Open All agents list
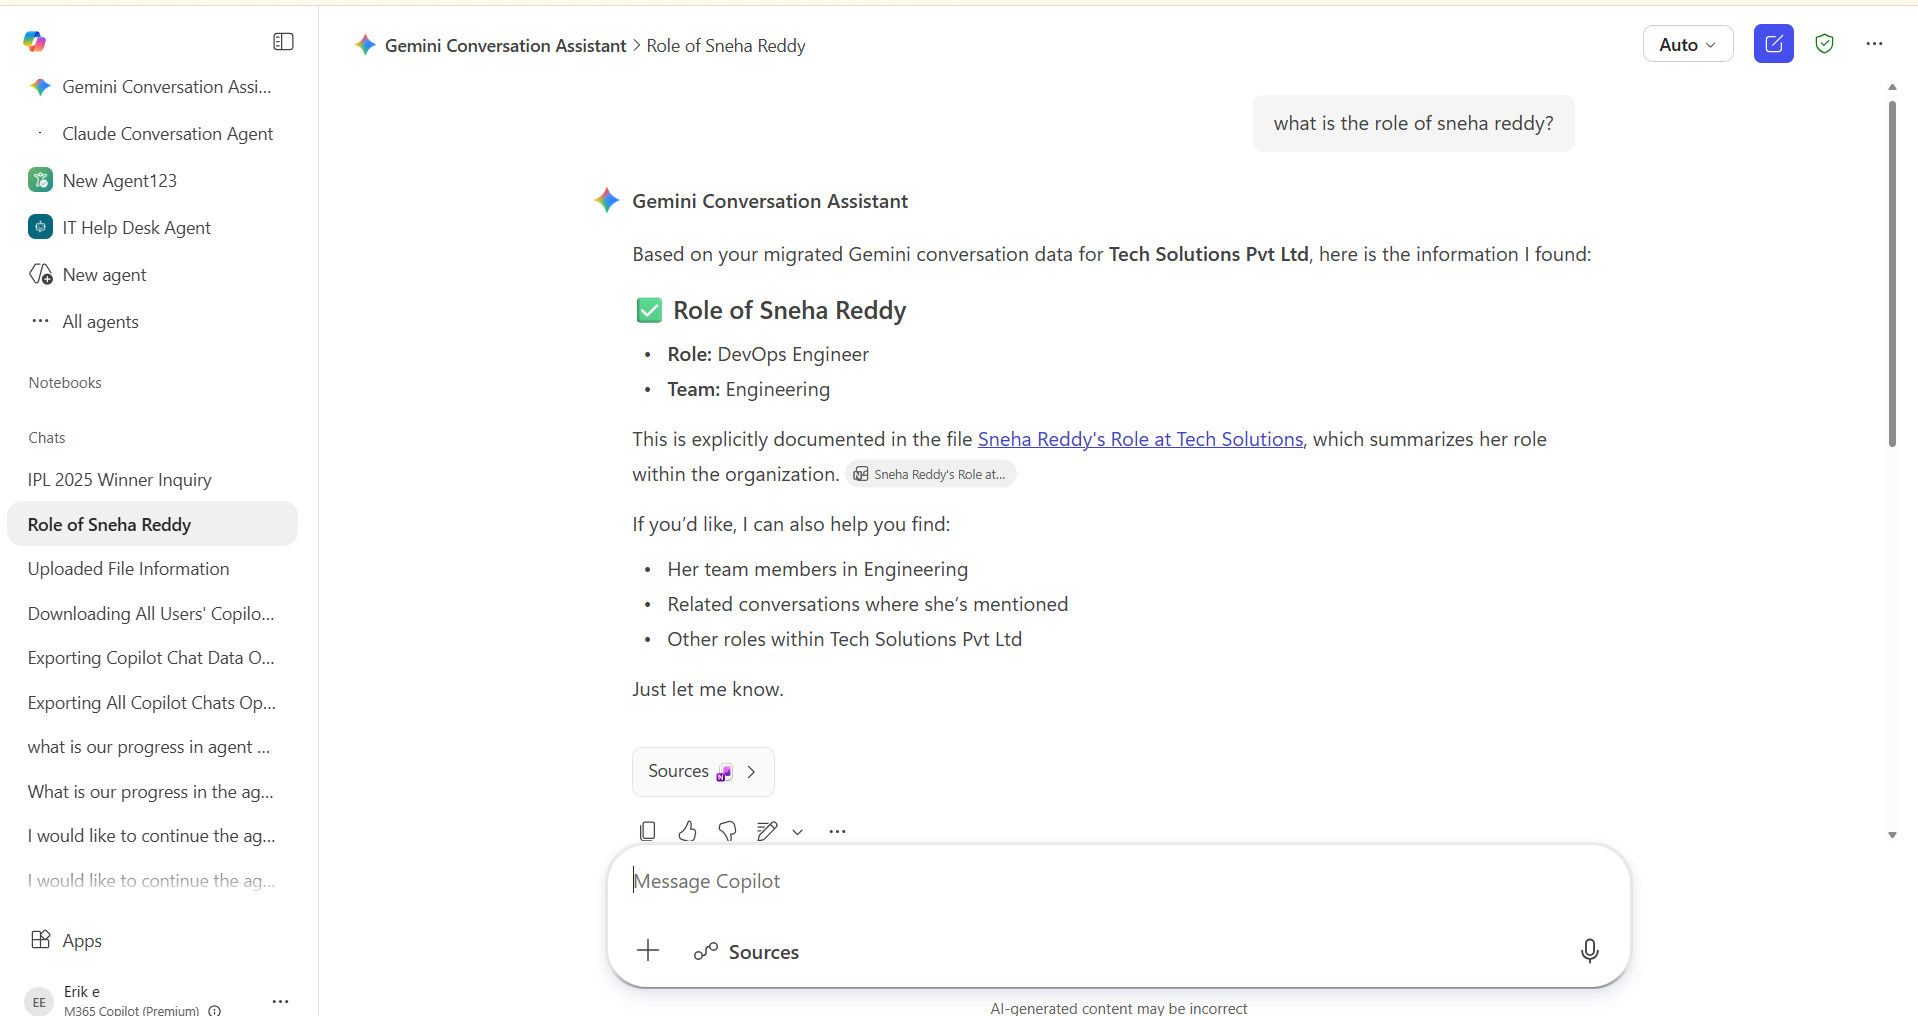The height and width of the screenshot is (1016, 1918). pos(100,322)
